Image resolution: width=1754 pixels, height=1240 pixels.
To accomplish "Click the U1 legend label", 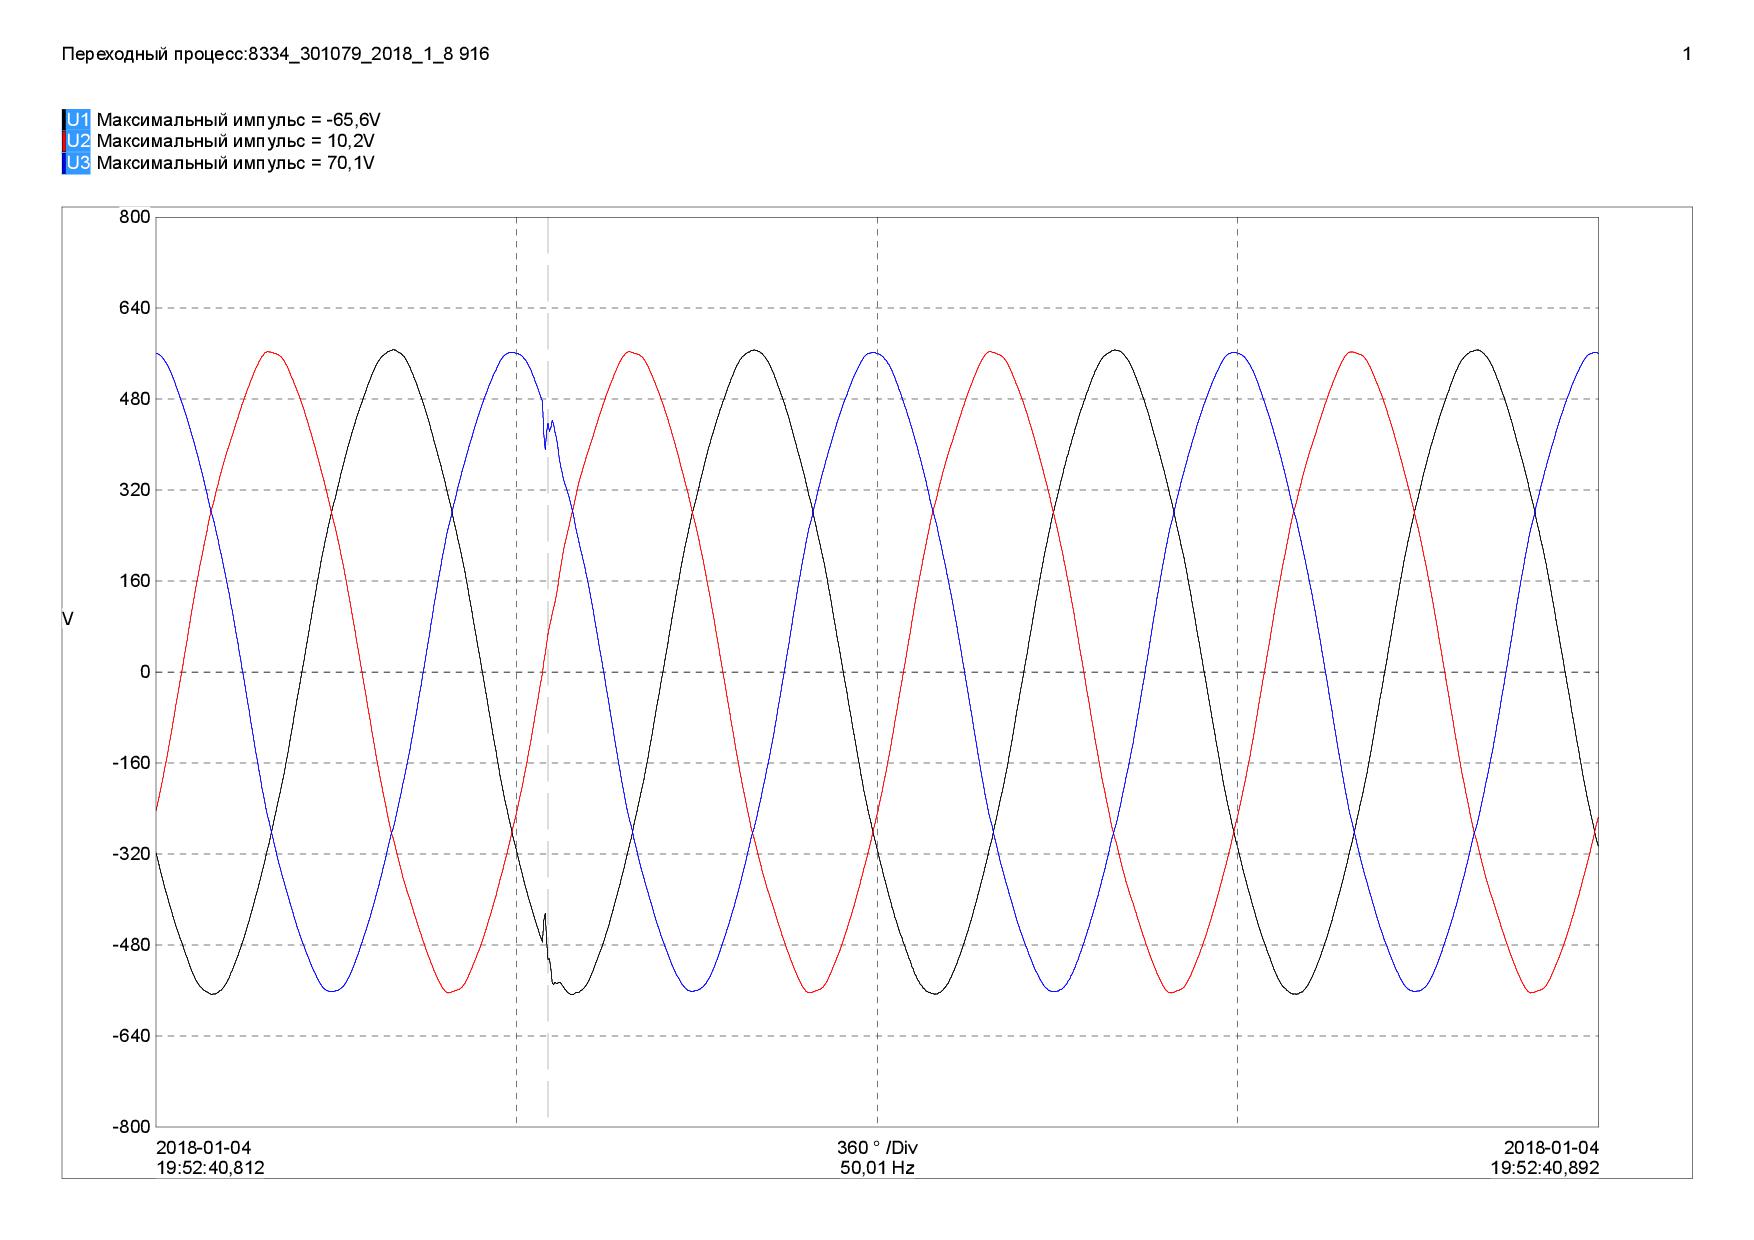I will 78,120.
